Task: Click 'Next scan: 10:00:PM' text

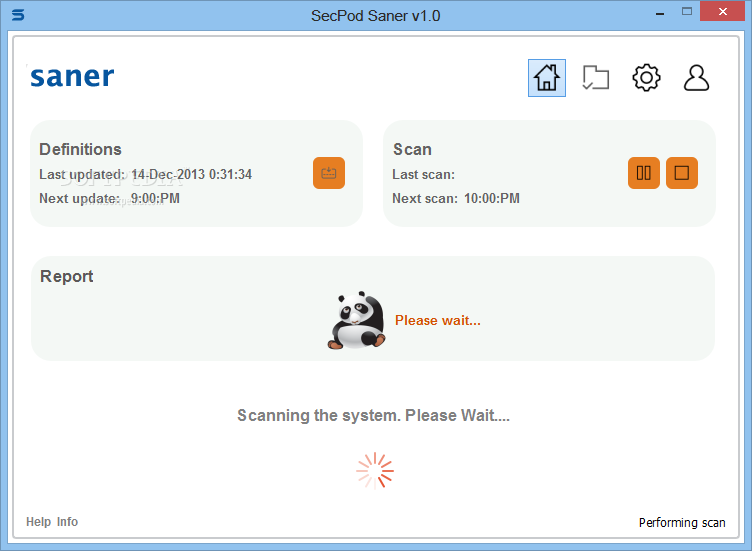Action: pos(456,198)
